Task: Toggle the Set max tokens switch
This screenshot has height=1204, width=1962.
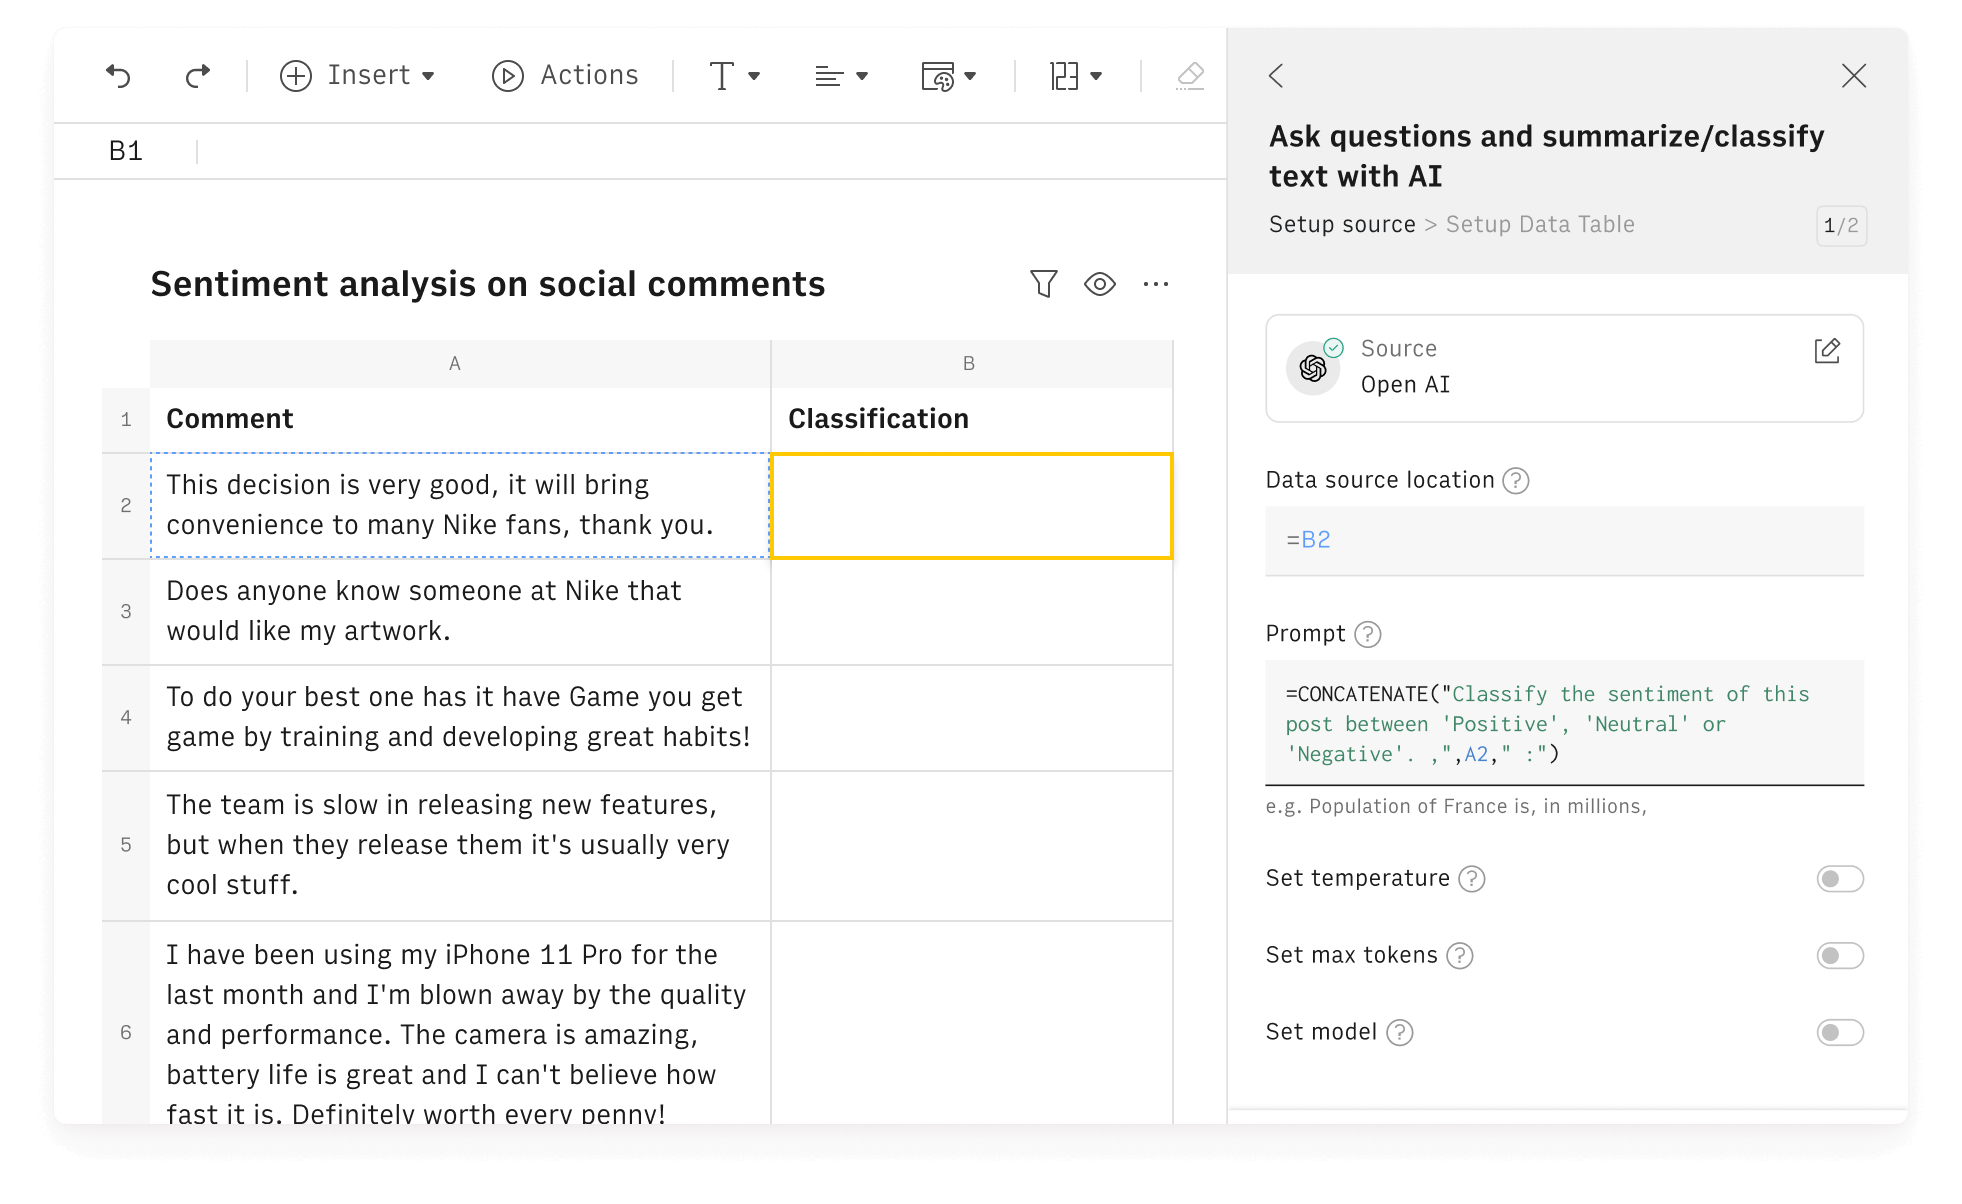Action: 1840,956
